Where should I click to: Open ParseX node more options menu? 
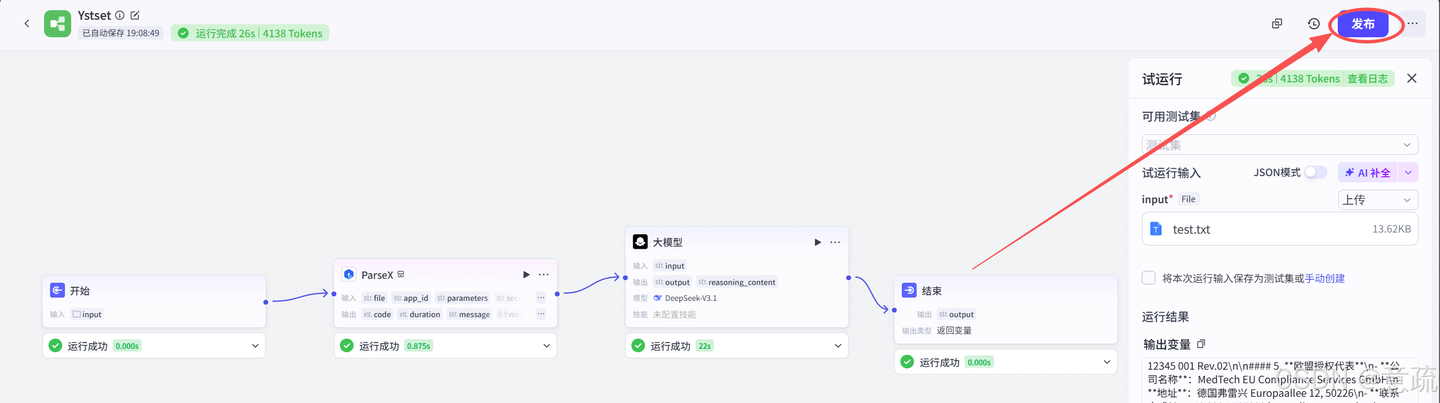tap(544, 274)
